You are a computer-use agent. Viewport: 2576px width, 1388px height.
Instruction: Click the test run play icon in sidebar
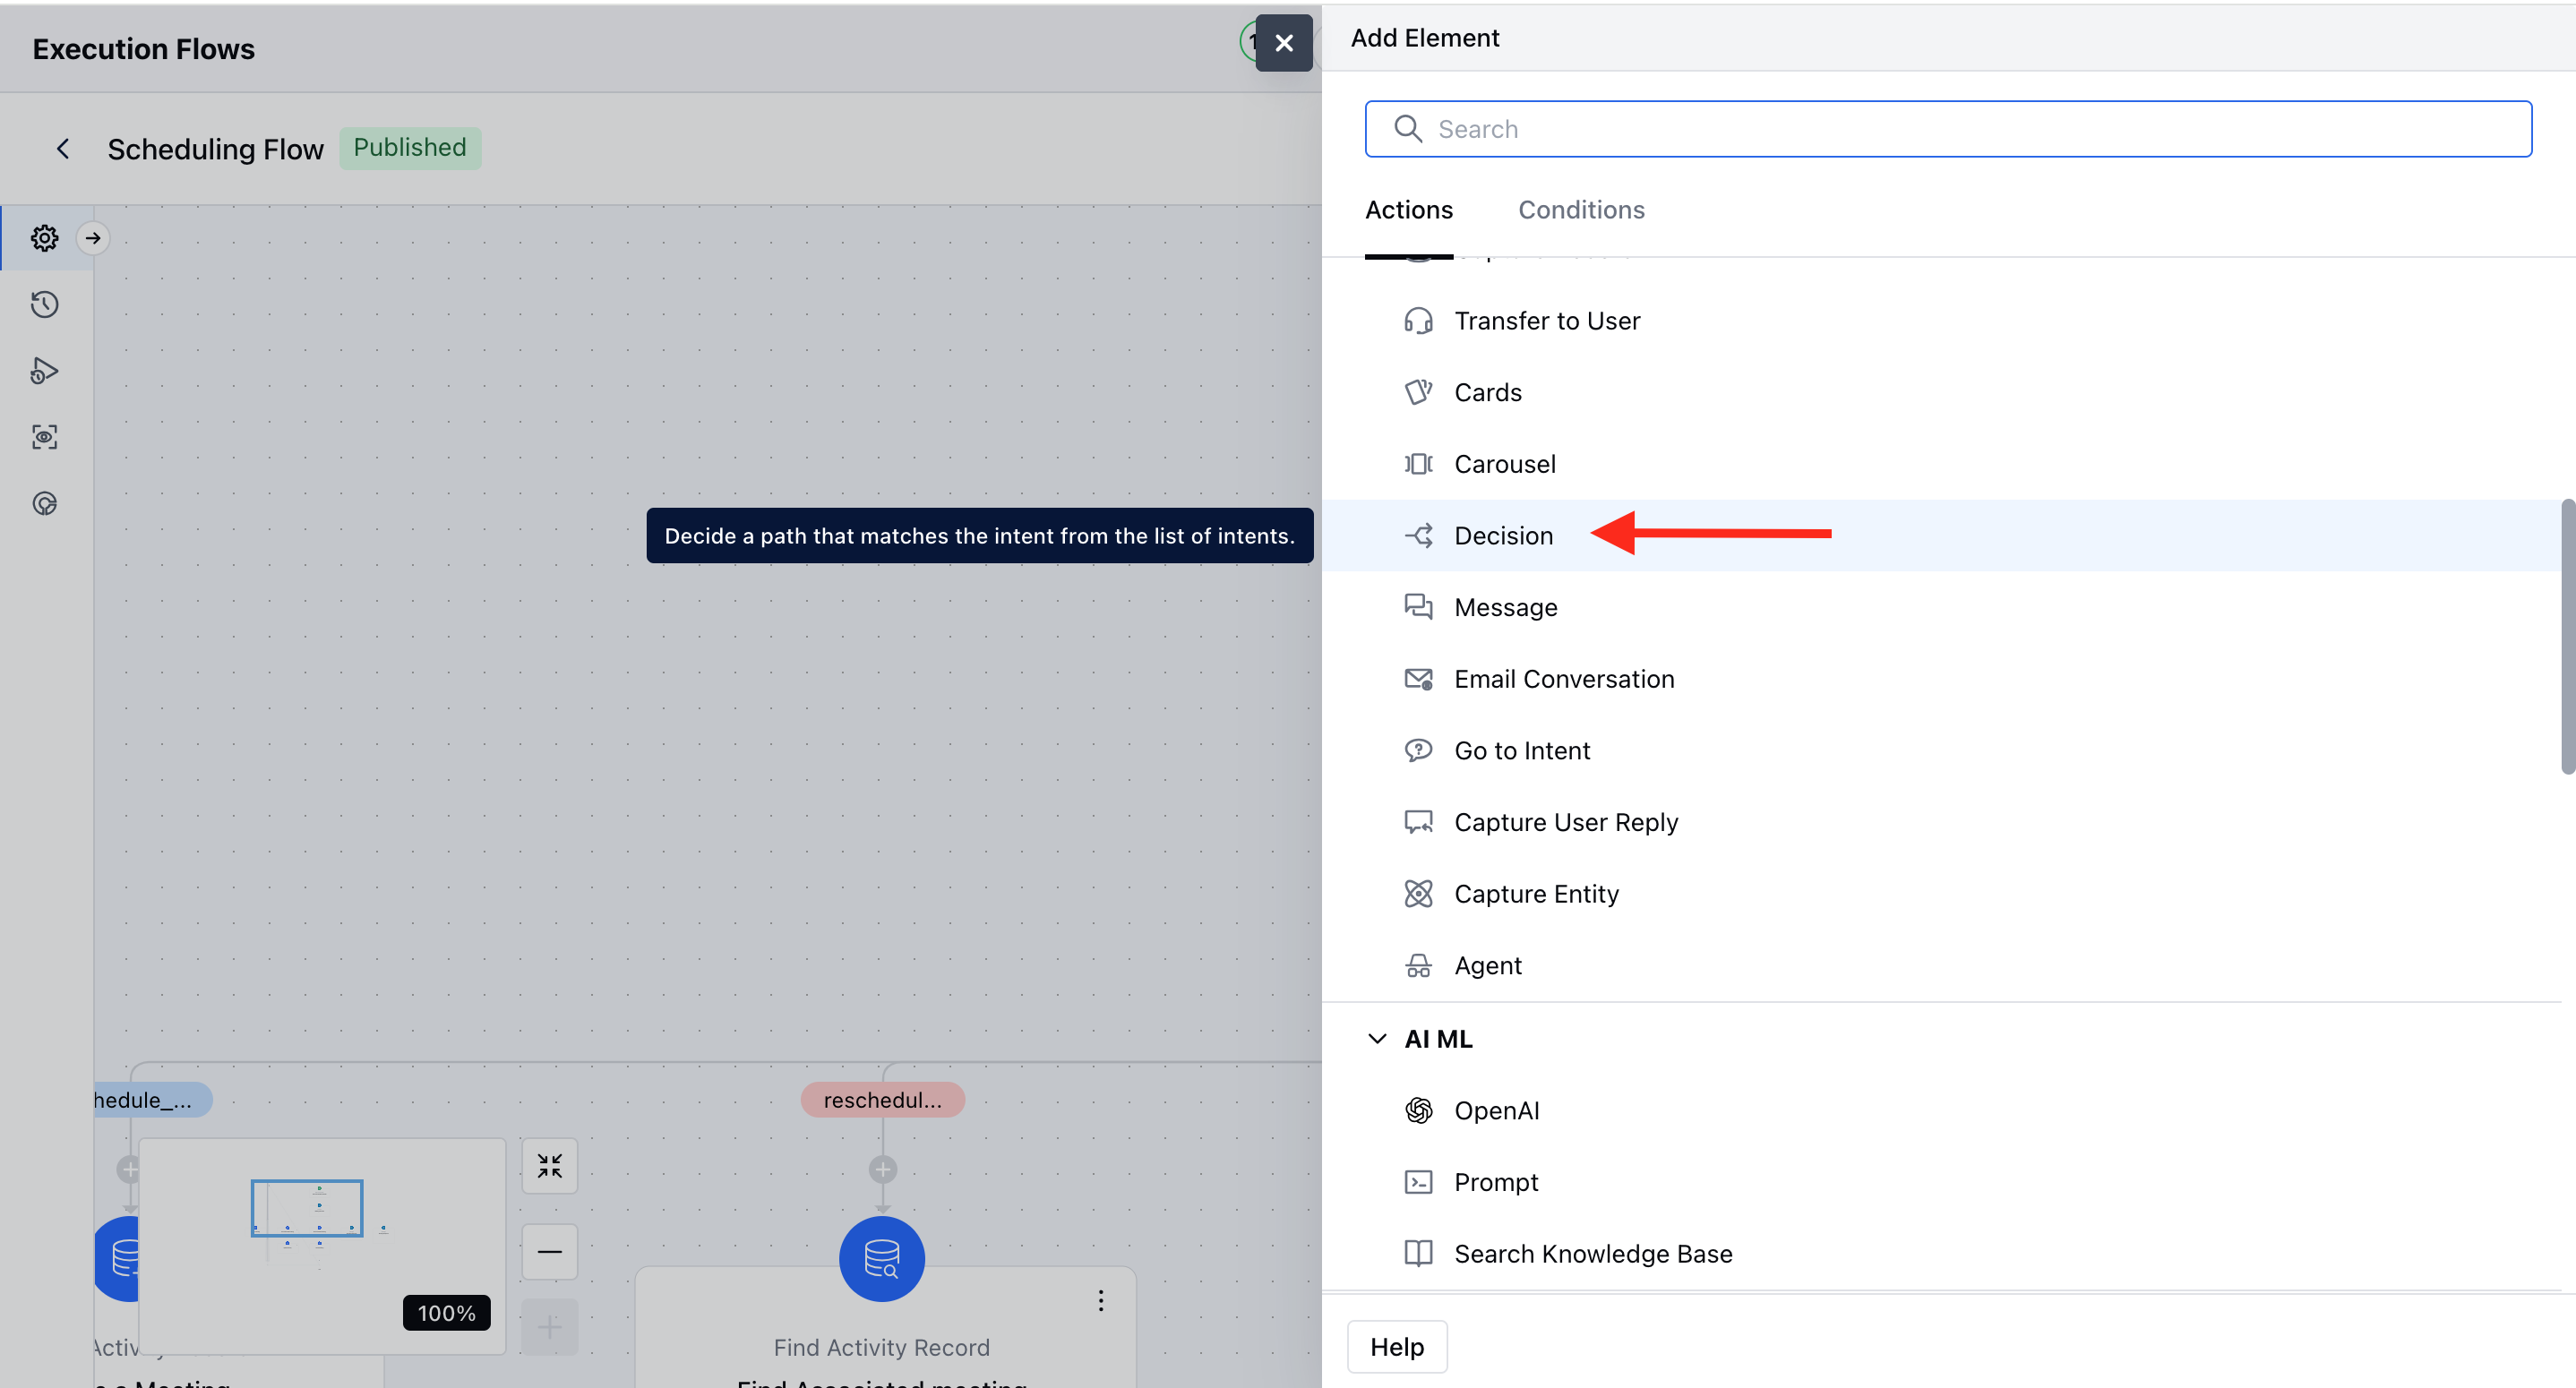(44, 371)
